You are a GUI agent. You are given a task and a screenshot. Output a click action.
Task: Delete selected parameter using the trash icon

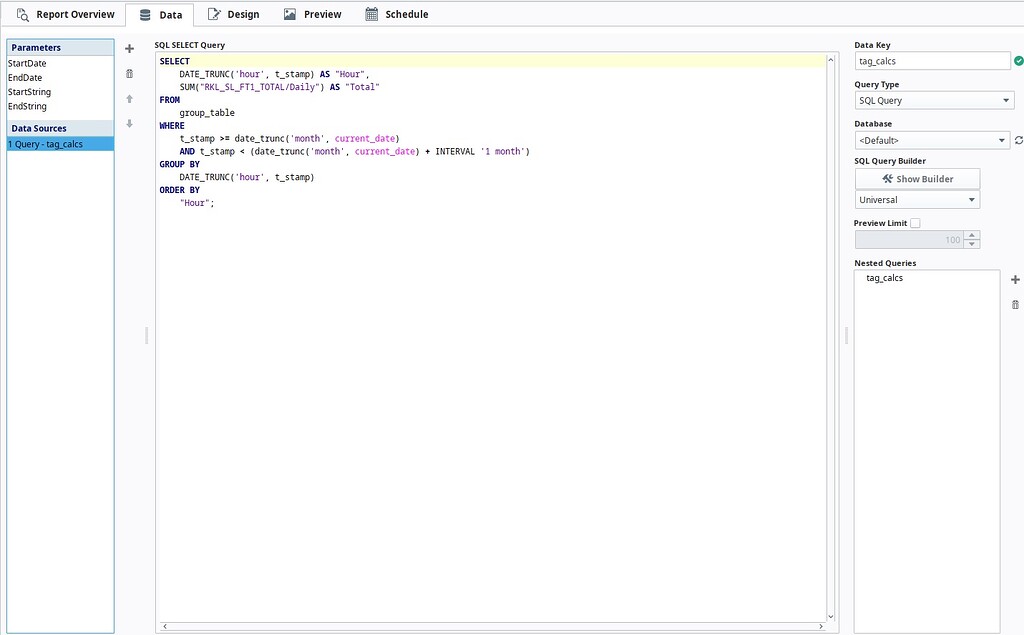pos(129,73)
